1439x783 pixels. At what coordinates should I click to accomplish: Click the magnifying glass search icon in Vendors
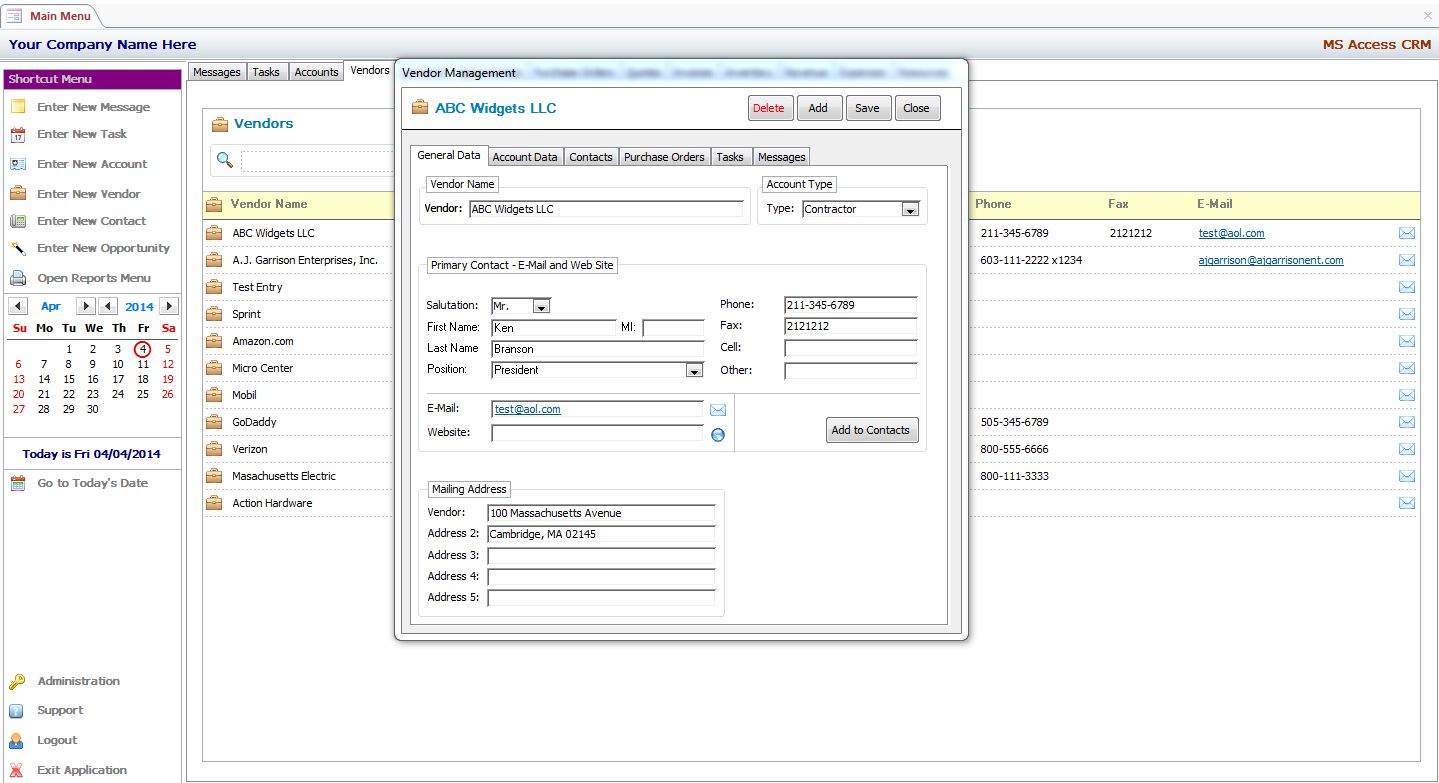click(225, 161)
